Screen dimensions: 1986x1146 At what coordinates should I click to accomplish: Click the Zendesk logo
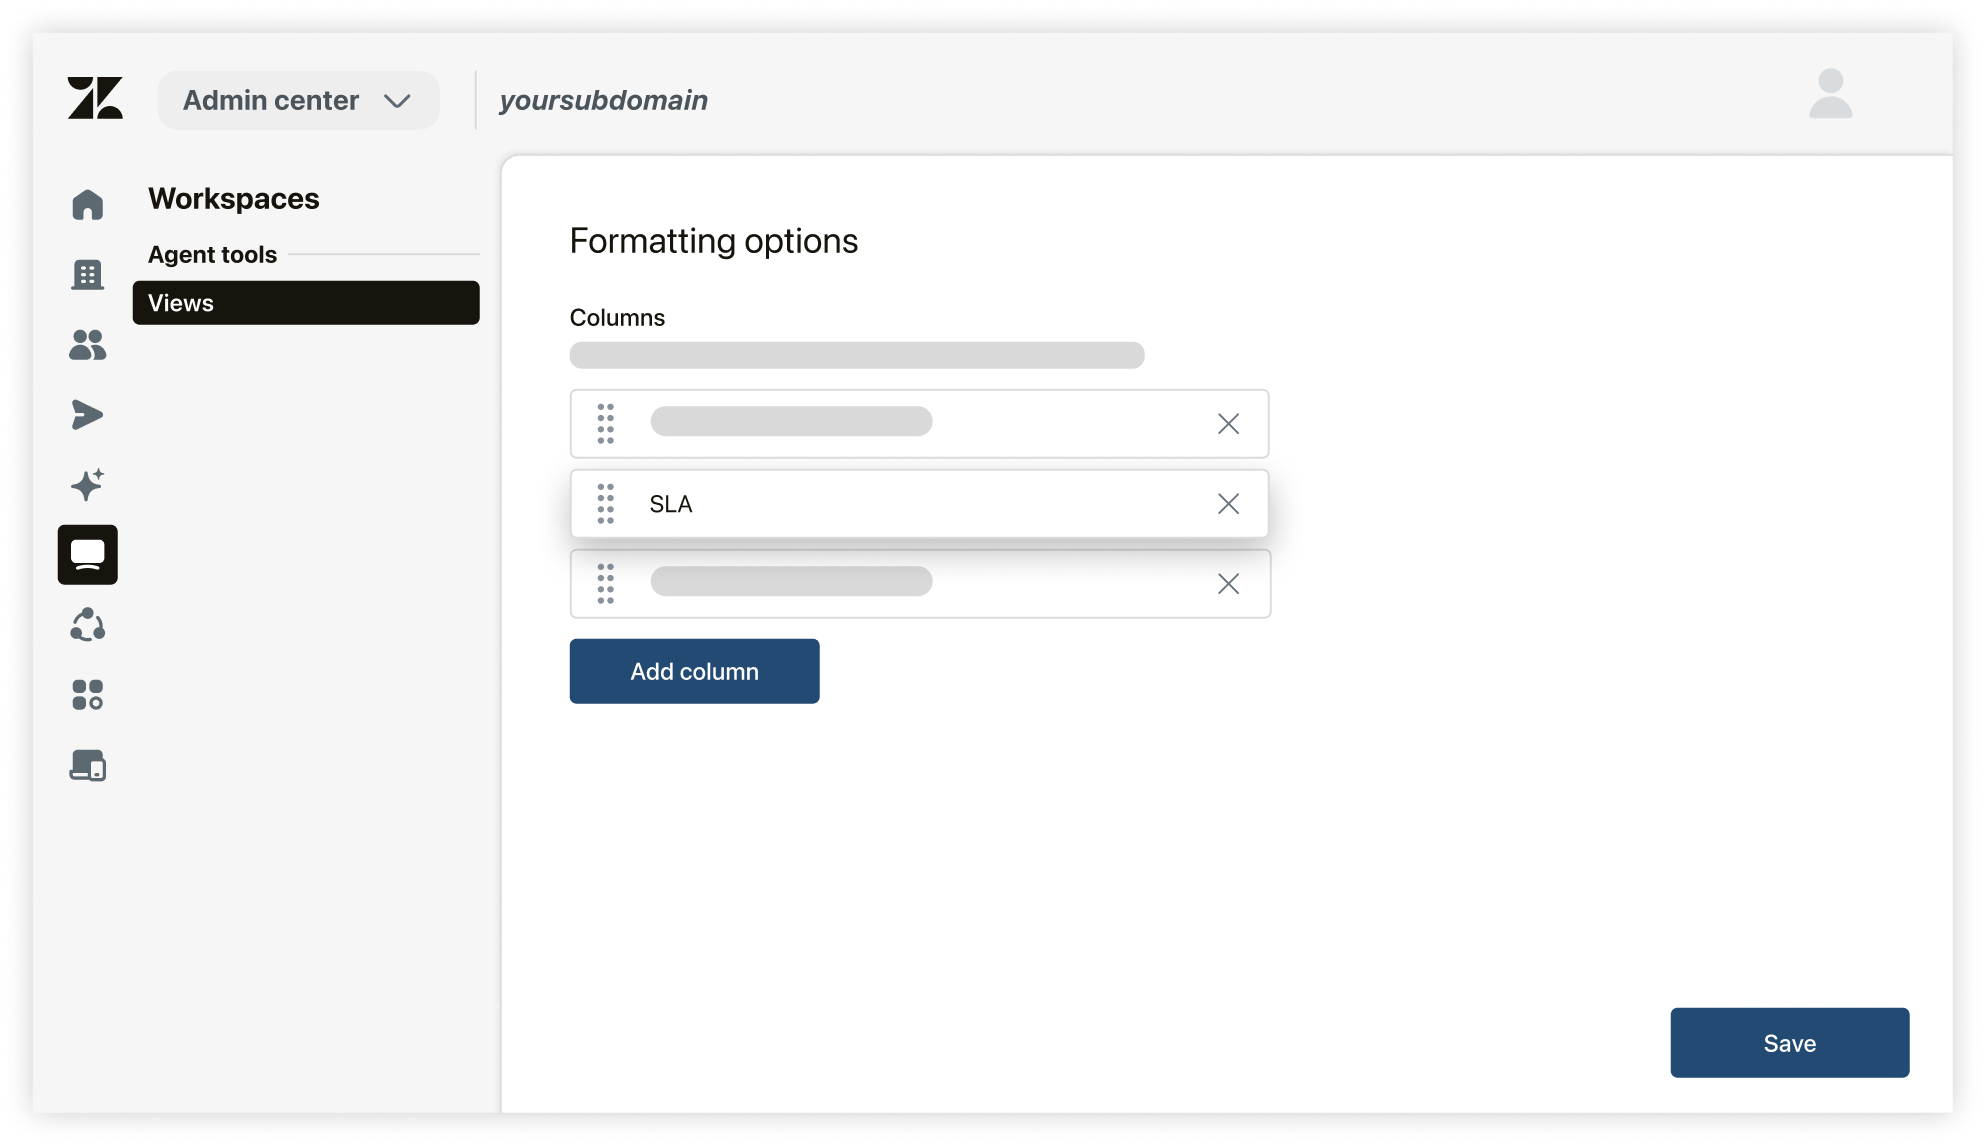pos(97,98)
